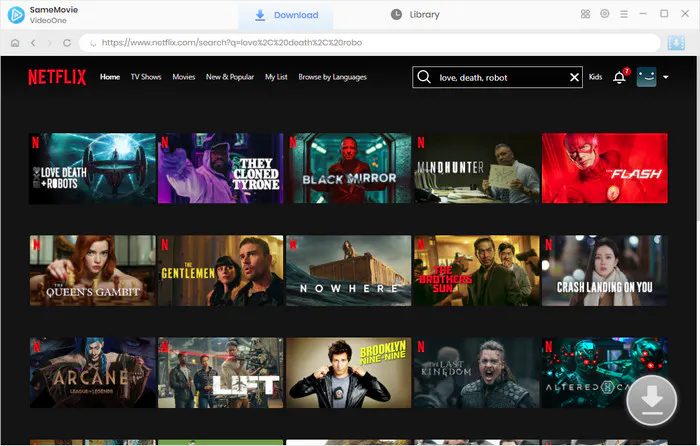The height and width of the screenshot is (446, 700).
Task: Open The Gentlemen thumbnail
Action: (221, 271)
